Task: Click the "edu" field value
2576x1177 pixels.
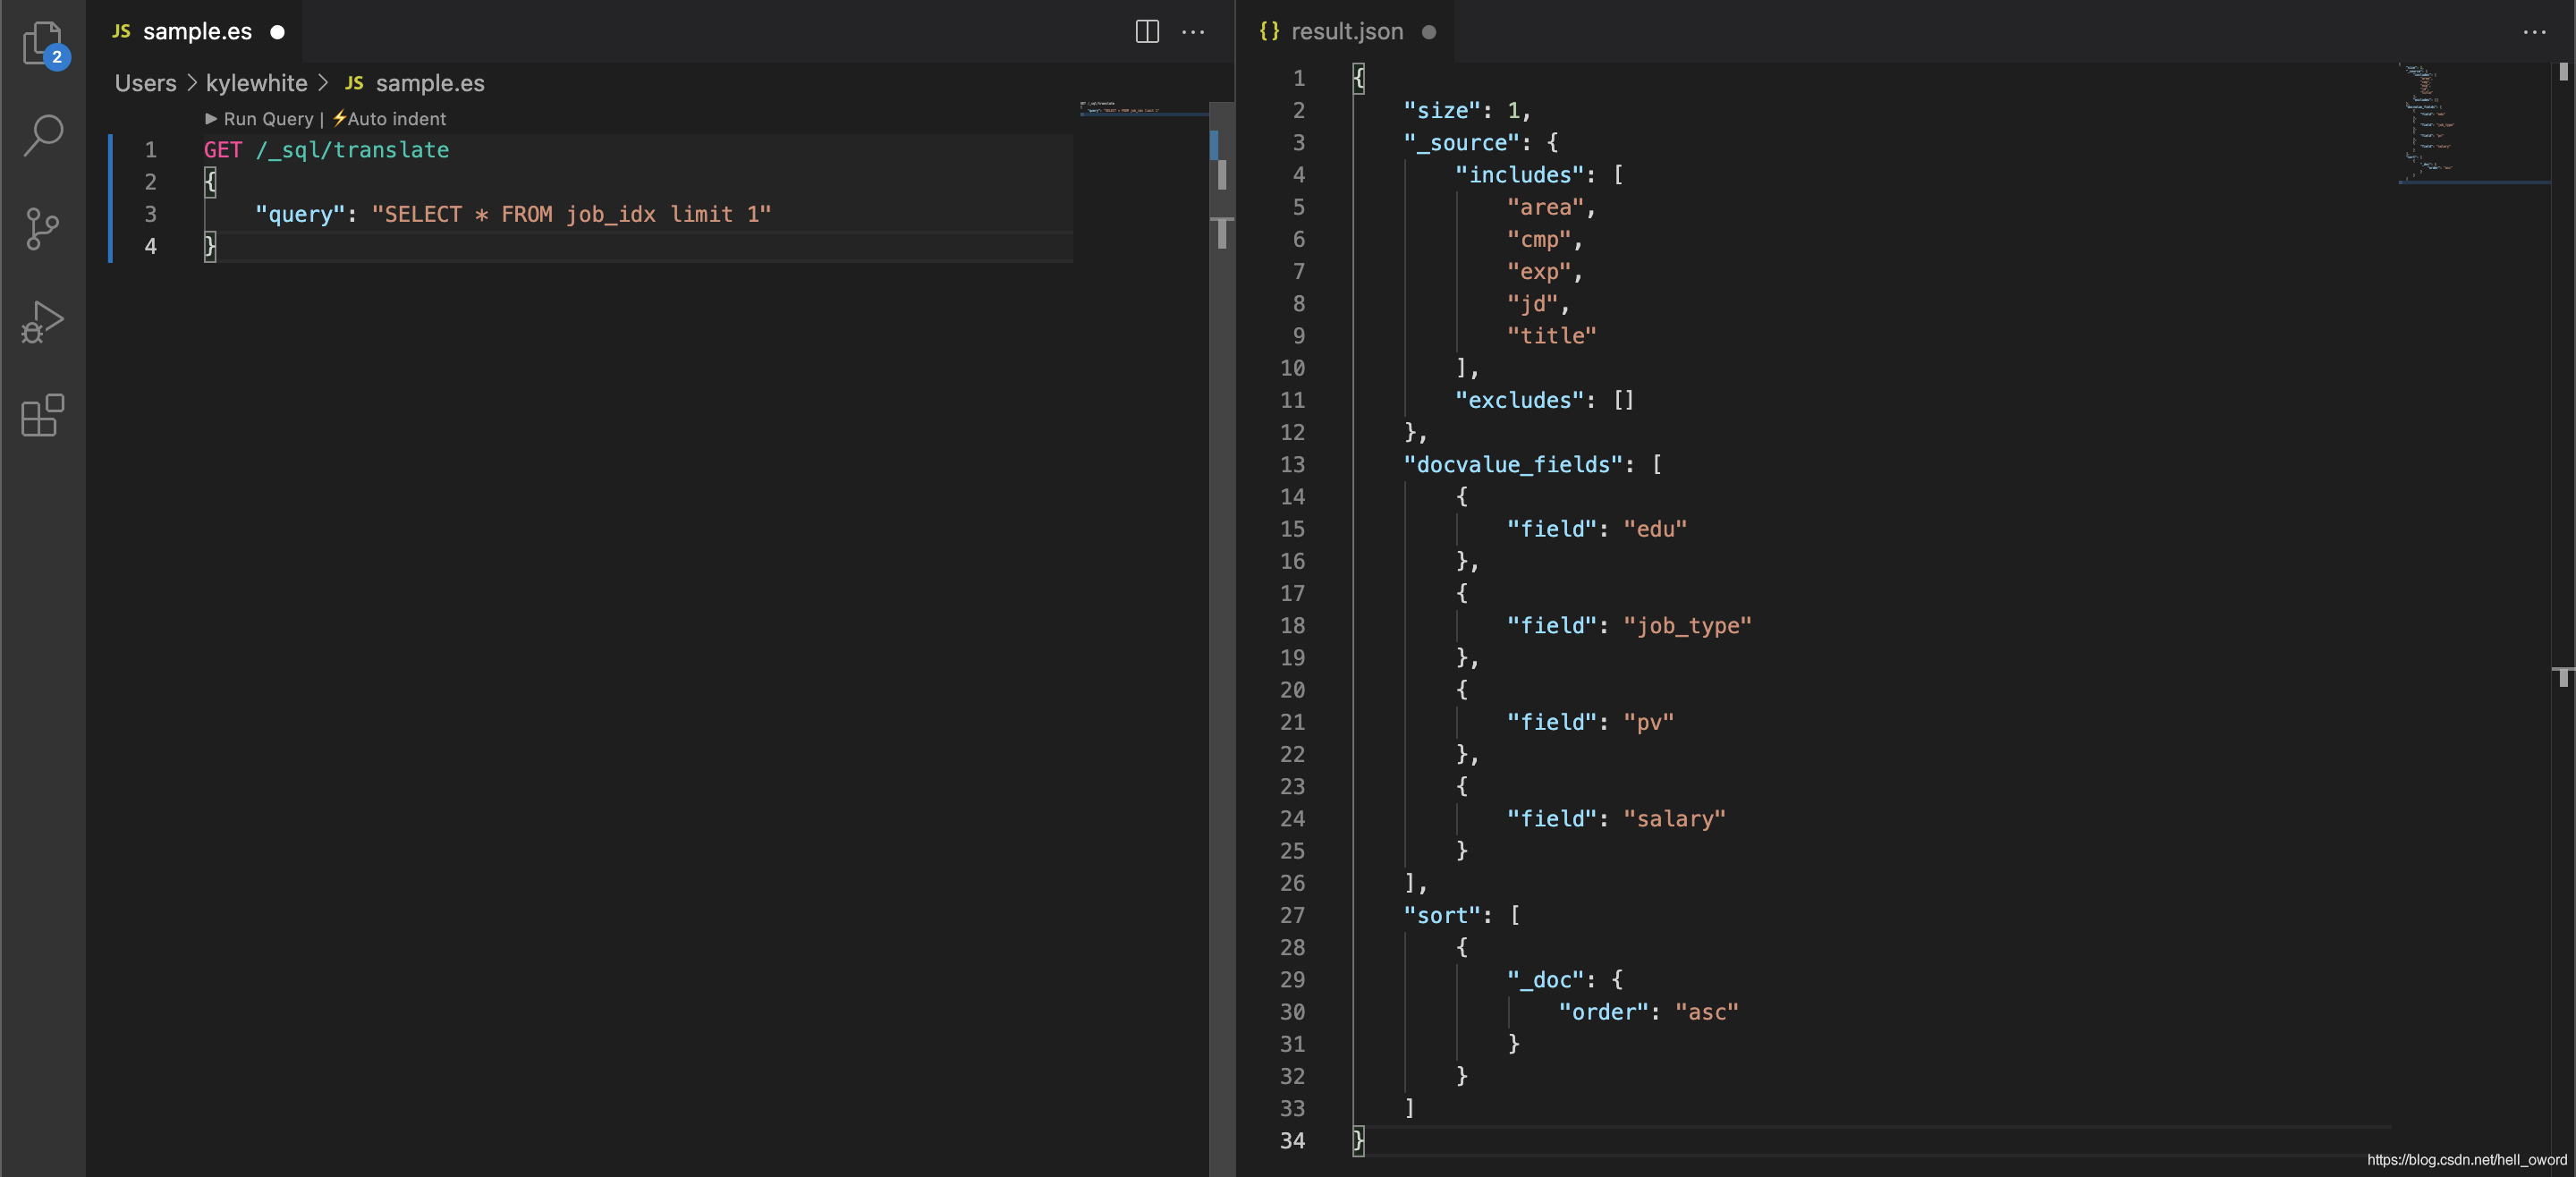Action: [x=1654, y=529]
